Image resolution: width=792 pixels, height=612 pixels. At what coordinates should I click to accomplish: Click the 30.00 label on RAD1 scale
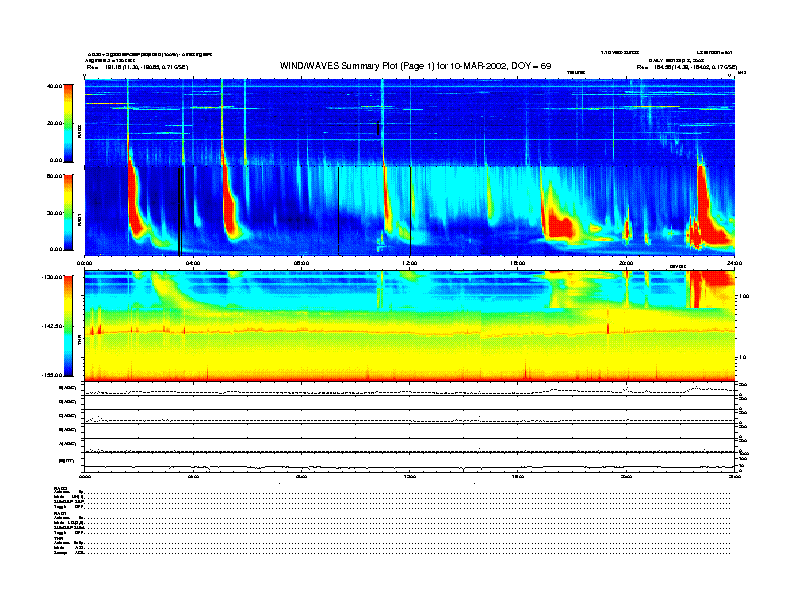click(54, 213)
